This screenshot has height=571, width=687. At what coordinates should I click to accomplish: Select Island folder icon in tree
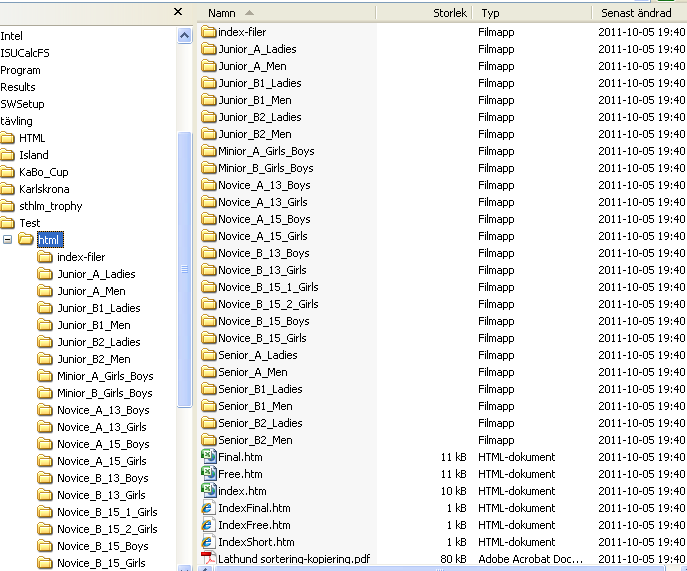point(7,155)
